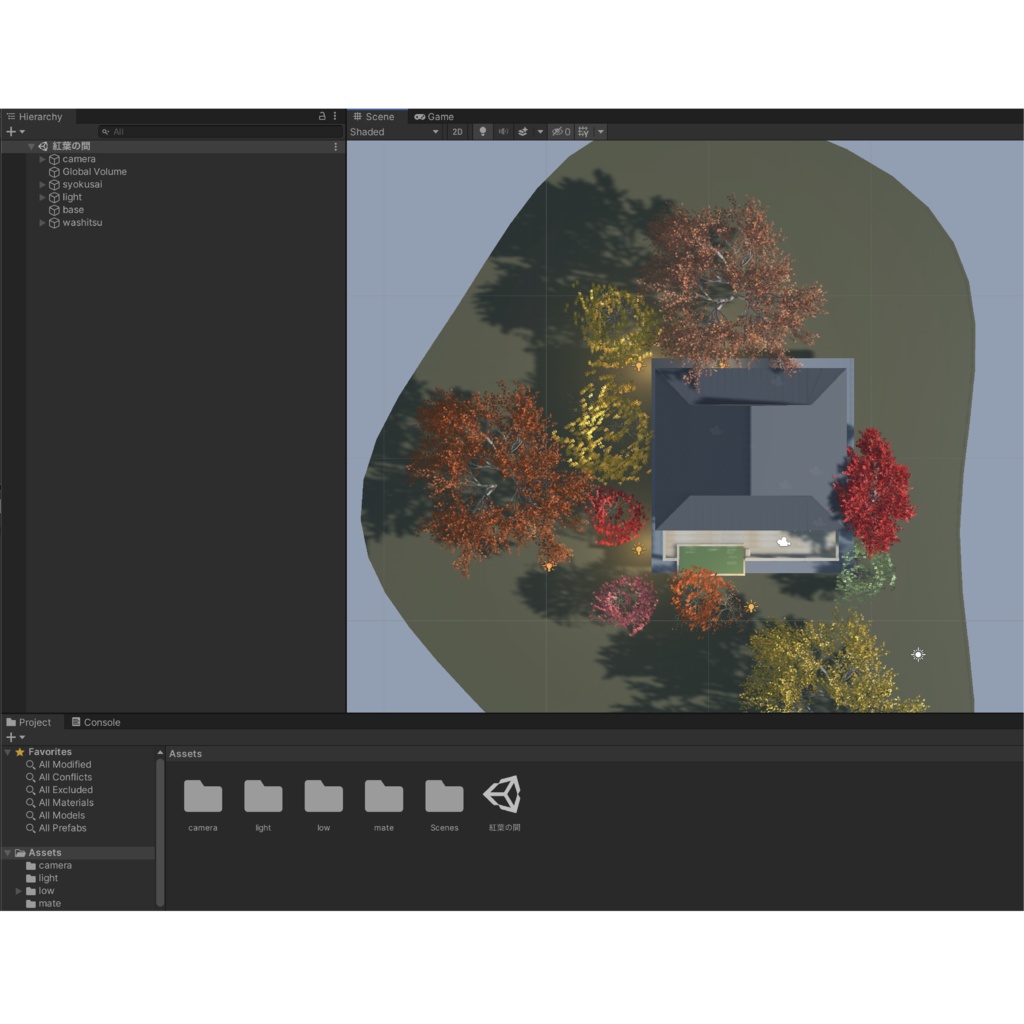Screen dimensions: 1024x1024
Task: Open grid settings dropdown arrow
Action: tap(601, 132)
